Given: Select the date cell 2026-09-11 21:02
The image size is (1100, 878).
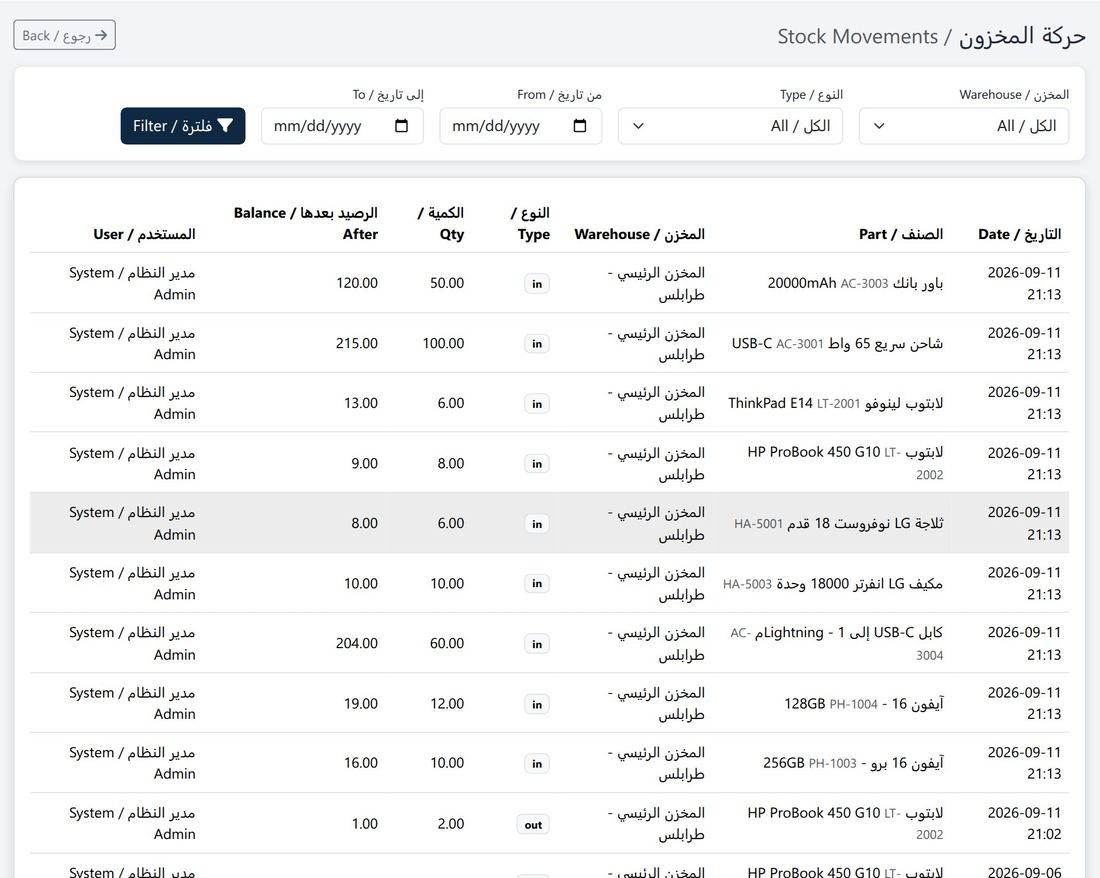Looking at the screenshot, I should pos(1024,824).
